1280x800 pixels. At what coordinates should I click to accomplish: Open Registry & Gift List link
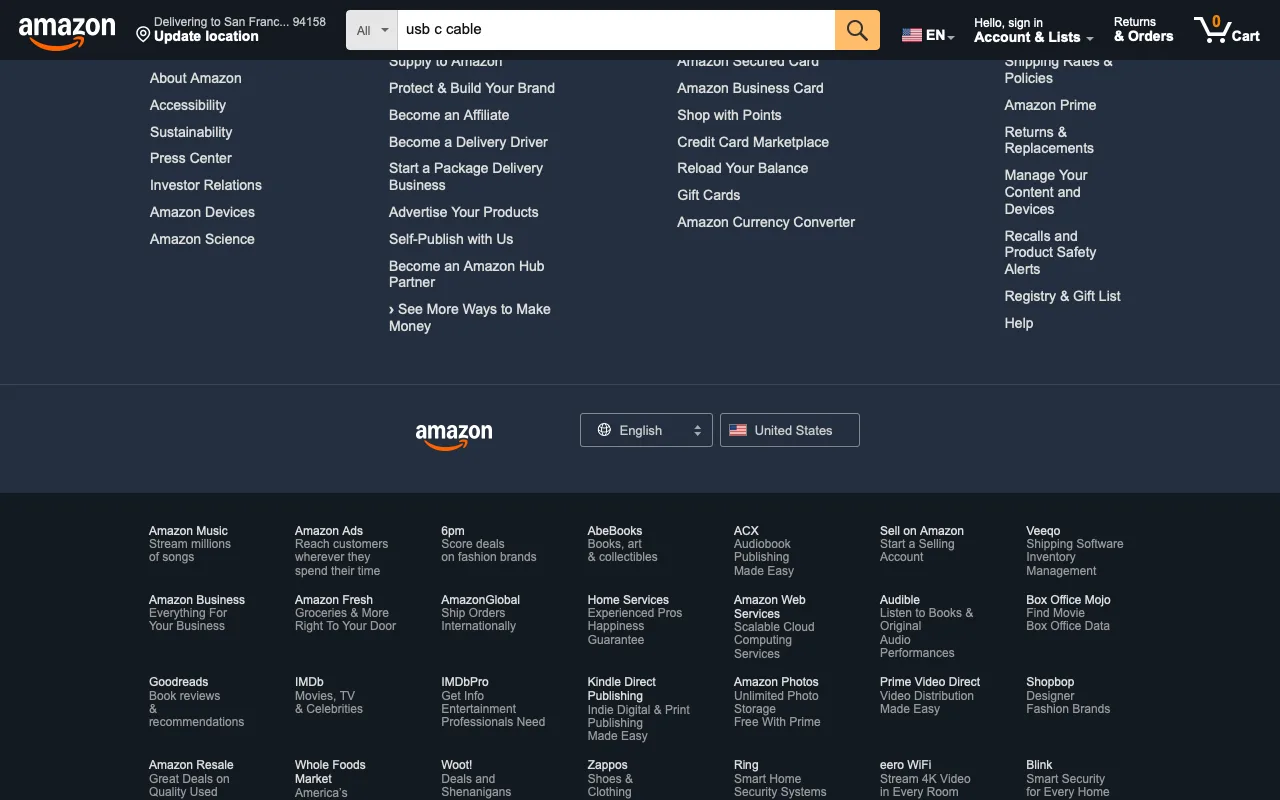pos(1063,296)
